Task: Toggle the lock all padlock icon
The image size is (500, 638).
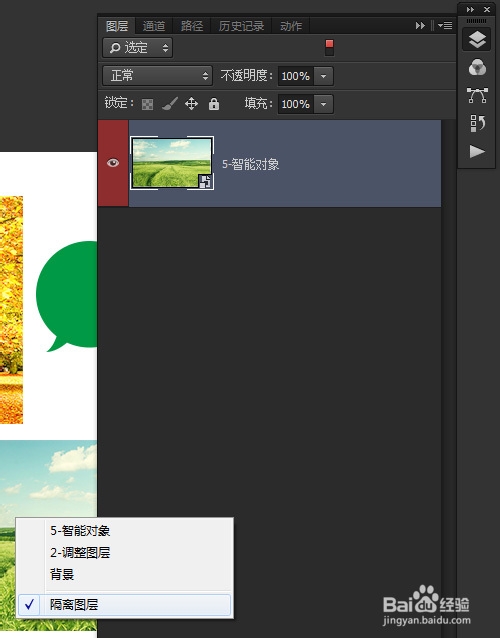Action: pos(214,104)
